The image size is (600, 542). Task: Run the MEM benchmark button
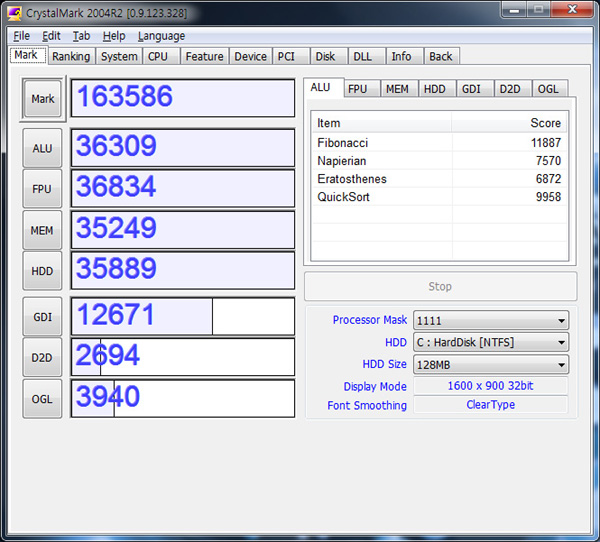[x=42, y=230]
